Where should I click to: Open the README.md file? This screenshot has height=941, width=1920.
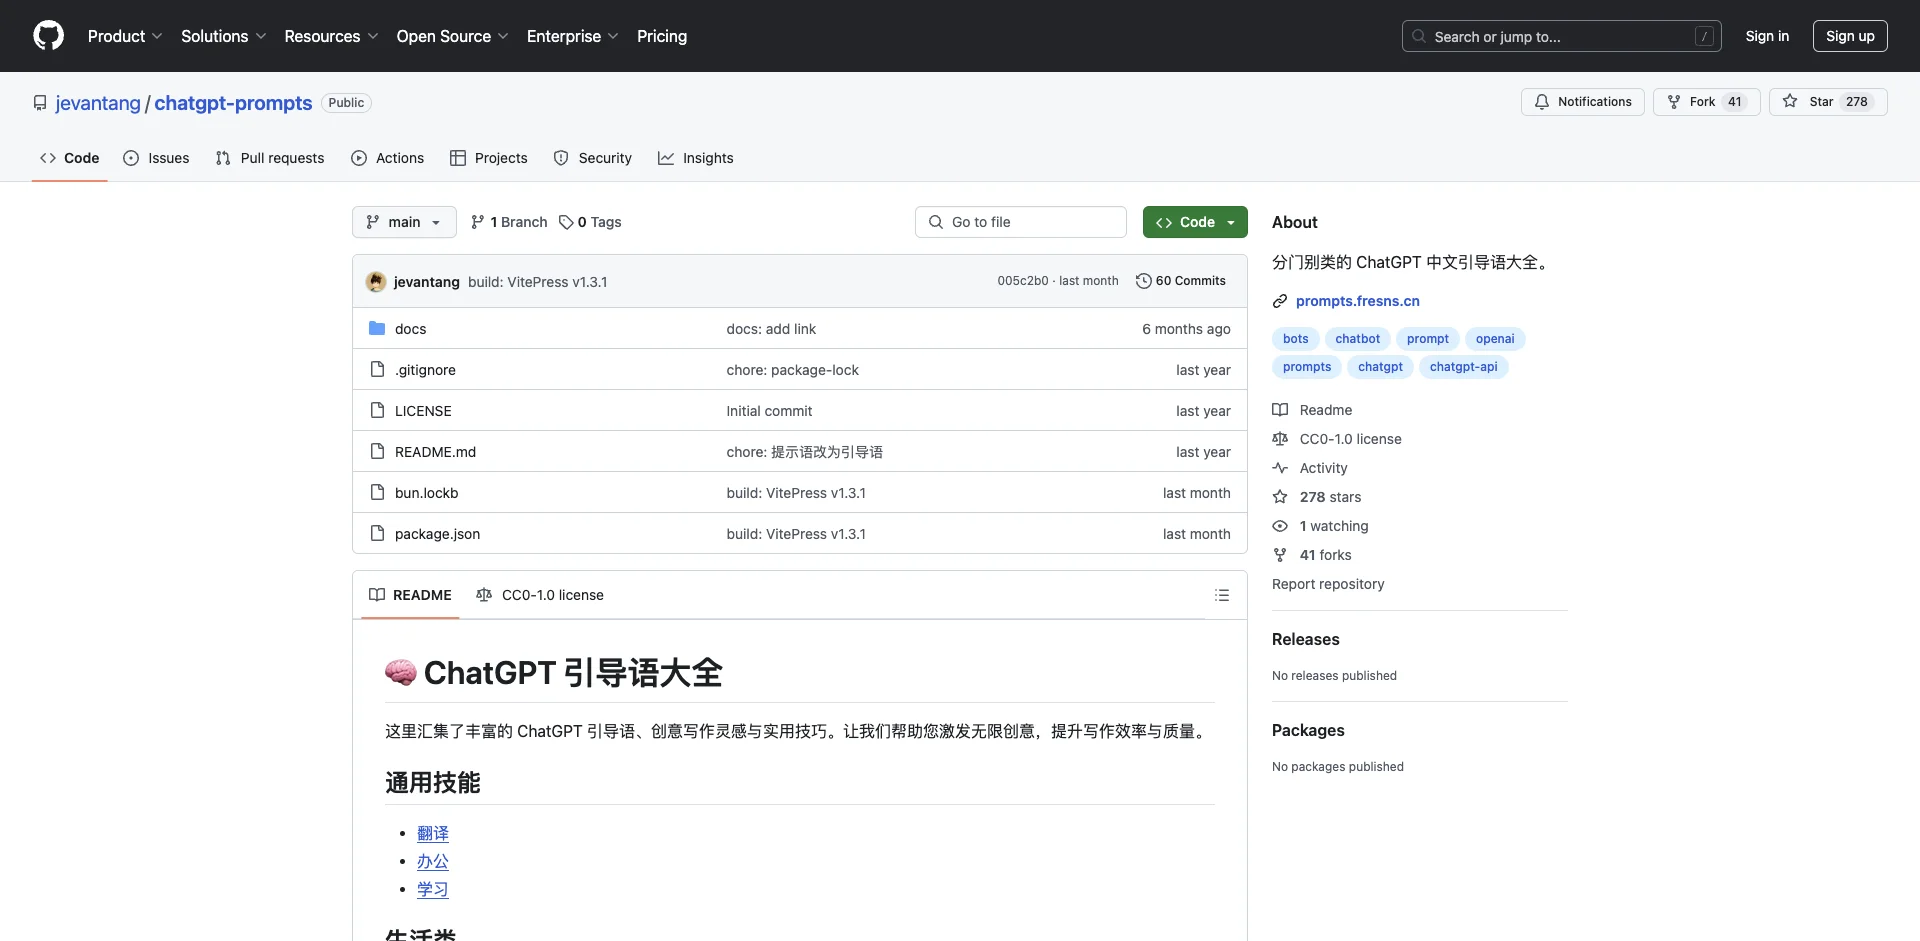[x=435, y=452]
